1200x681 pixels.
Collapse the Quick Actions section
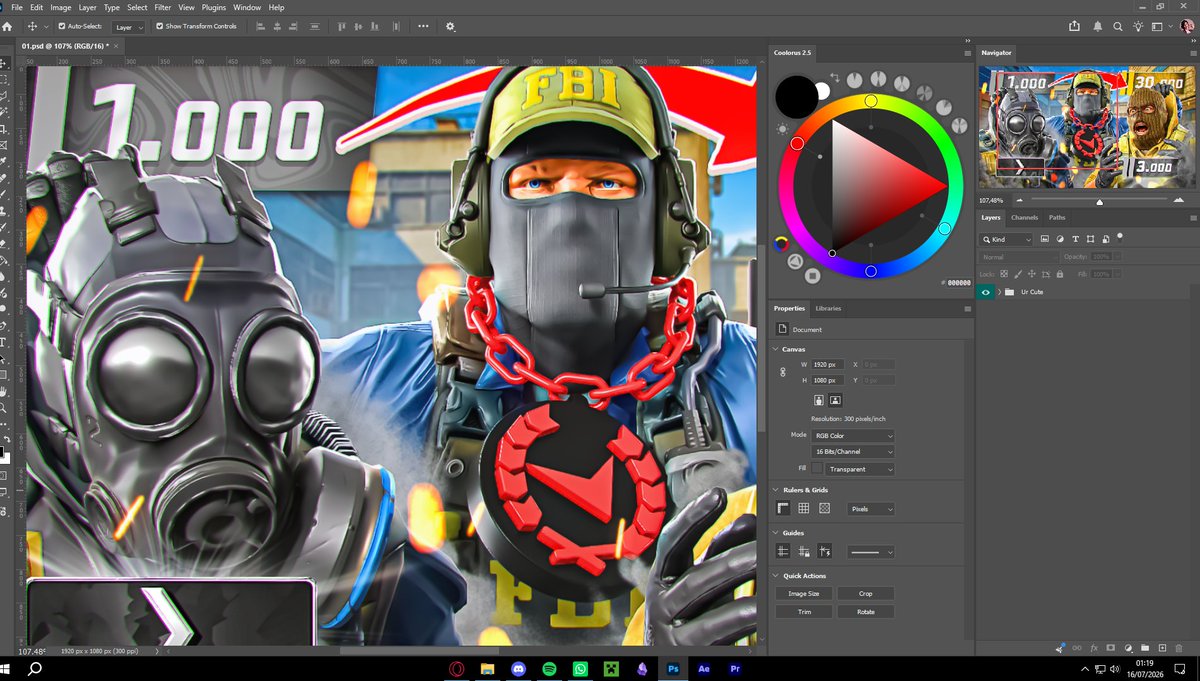776,576
